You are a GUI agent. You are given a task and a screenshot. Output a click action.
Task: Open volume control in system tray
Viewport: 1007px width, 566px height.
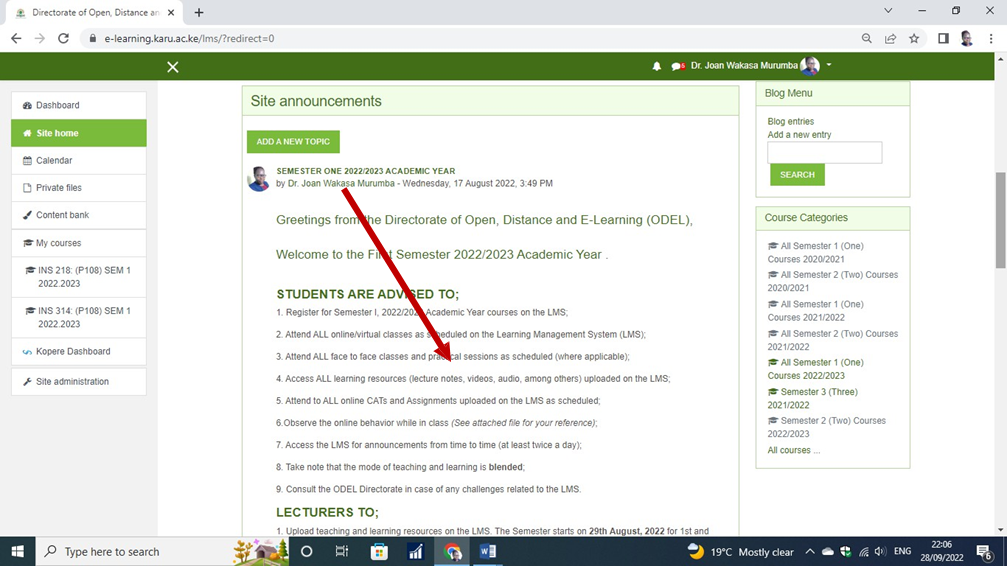click(880, 551)
